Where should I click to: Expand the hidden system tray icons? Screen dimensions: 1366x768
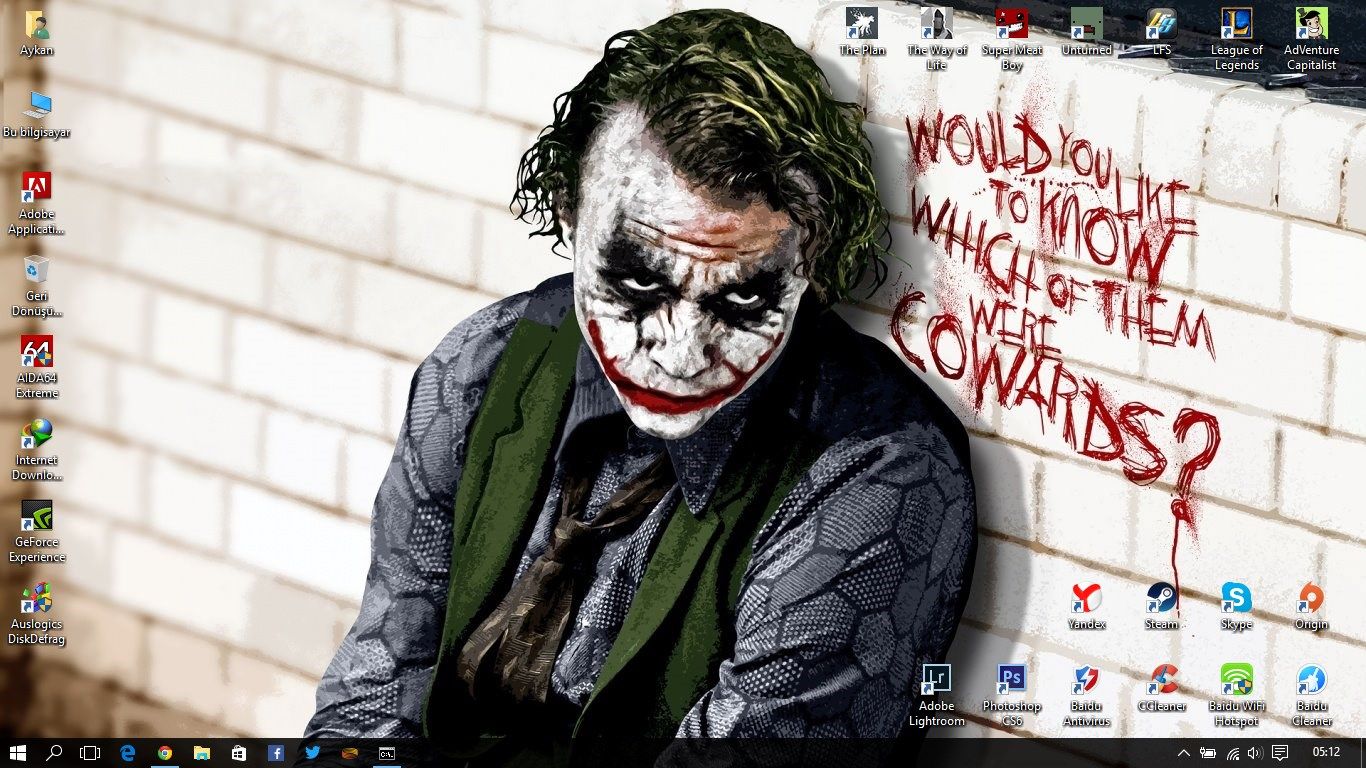click(1184, 753)
